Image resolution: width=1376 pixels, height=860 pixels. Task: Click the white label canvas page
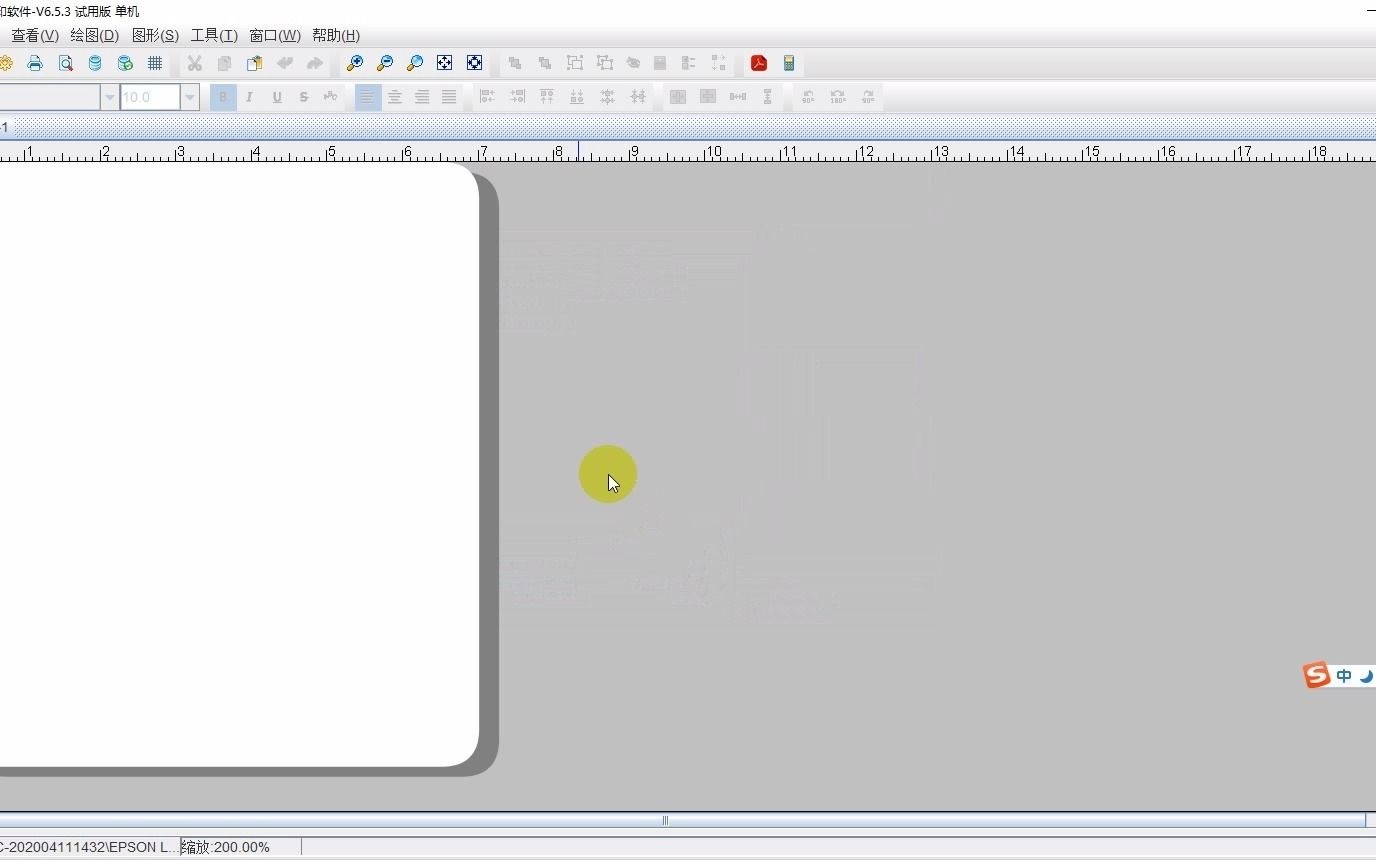tap(239, 465)
